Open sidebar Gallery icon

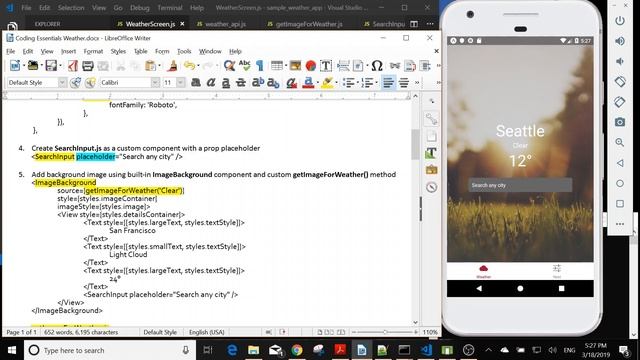[431, 170]
